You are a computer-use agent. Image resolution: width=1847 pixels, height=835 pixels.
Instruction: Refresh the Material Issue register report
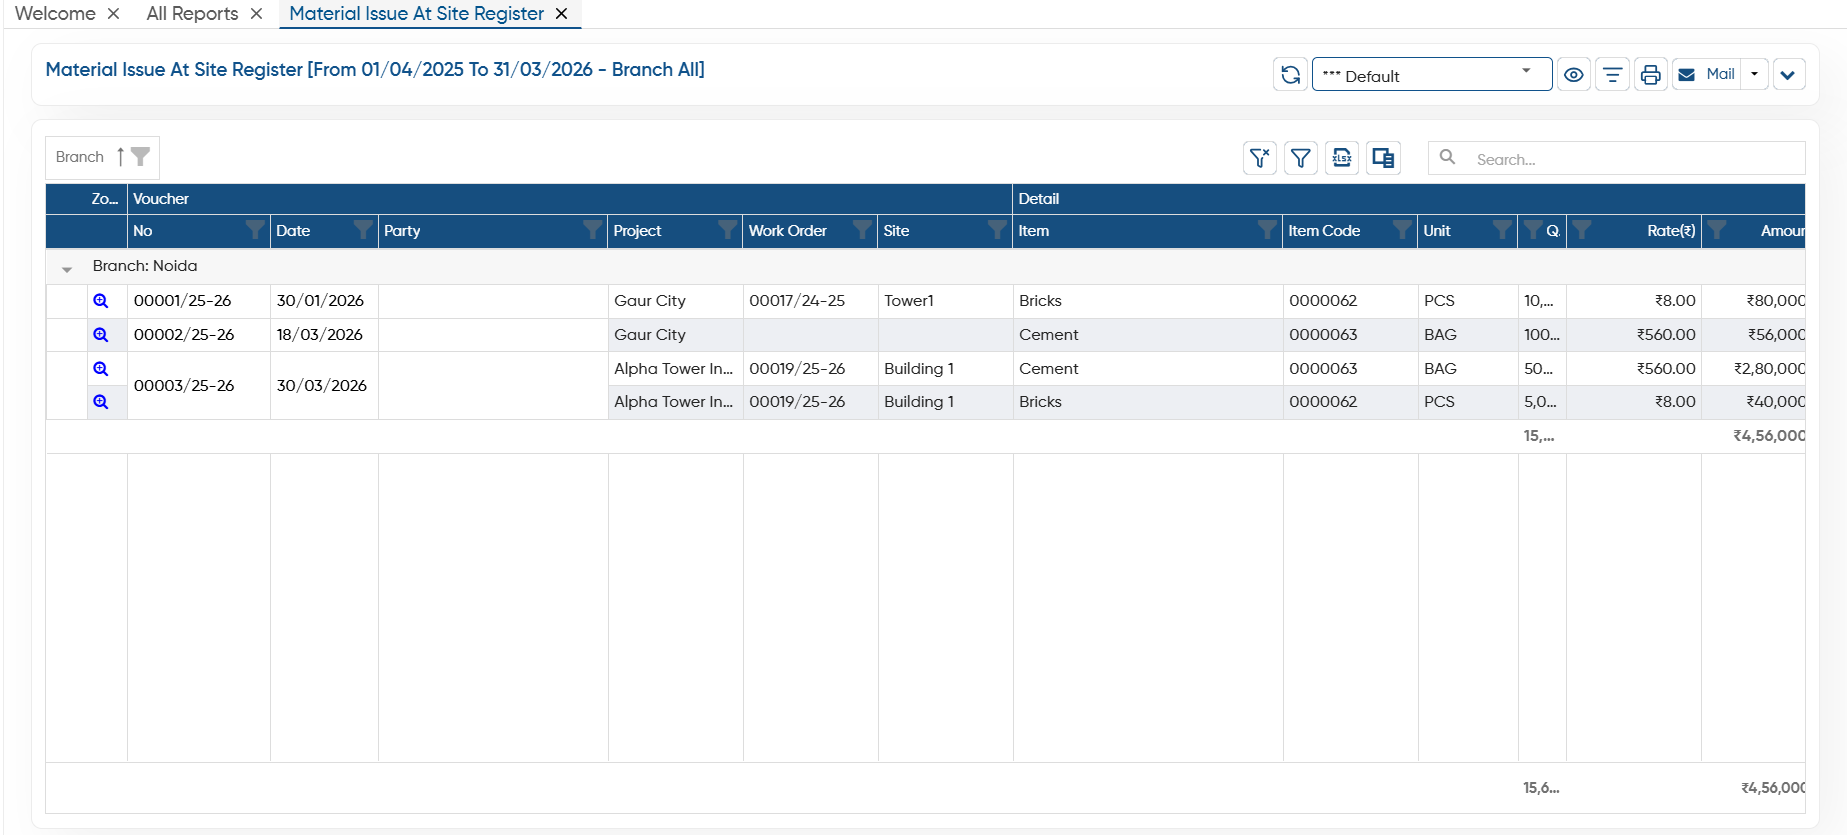(x=1290, y=75)
